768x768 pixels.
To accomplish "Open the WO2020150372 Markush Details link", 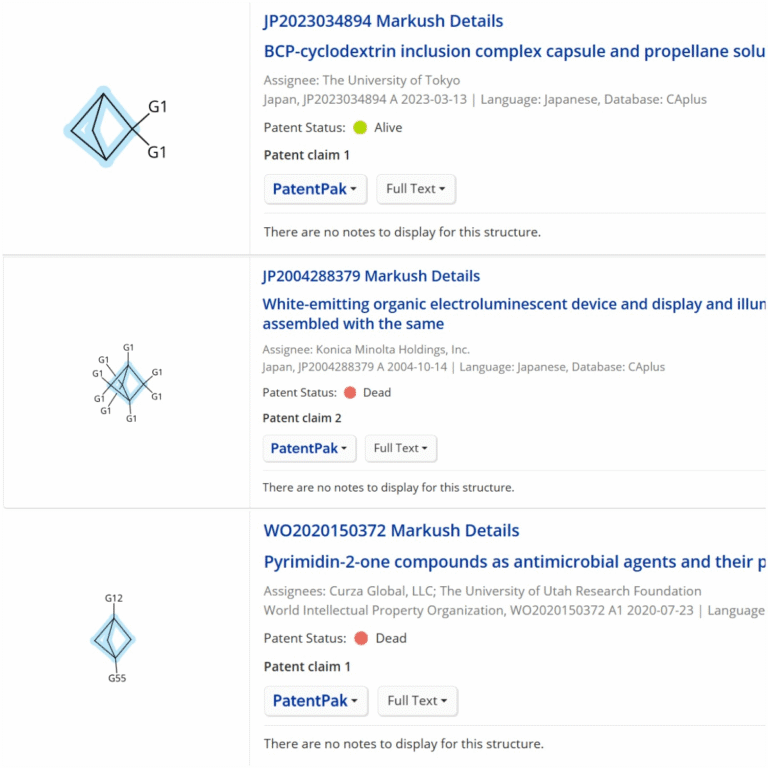I will coord(391,531).
